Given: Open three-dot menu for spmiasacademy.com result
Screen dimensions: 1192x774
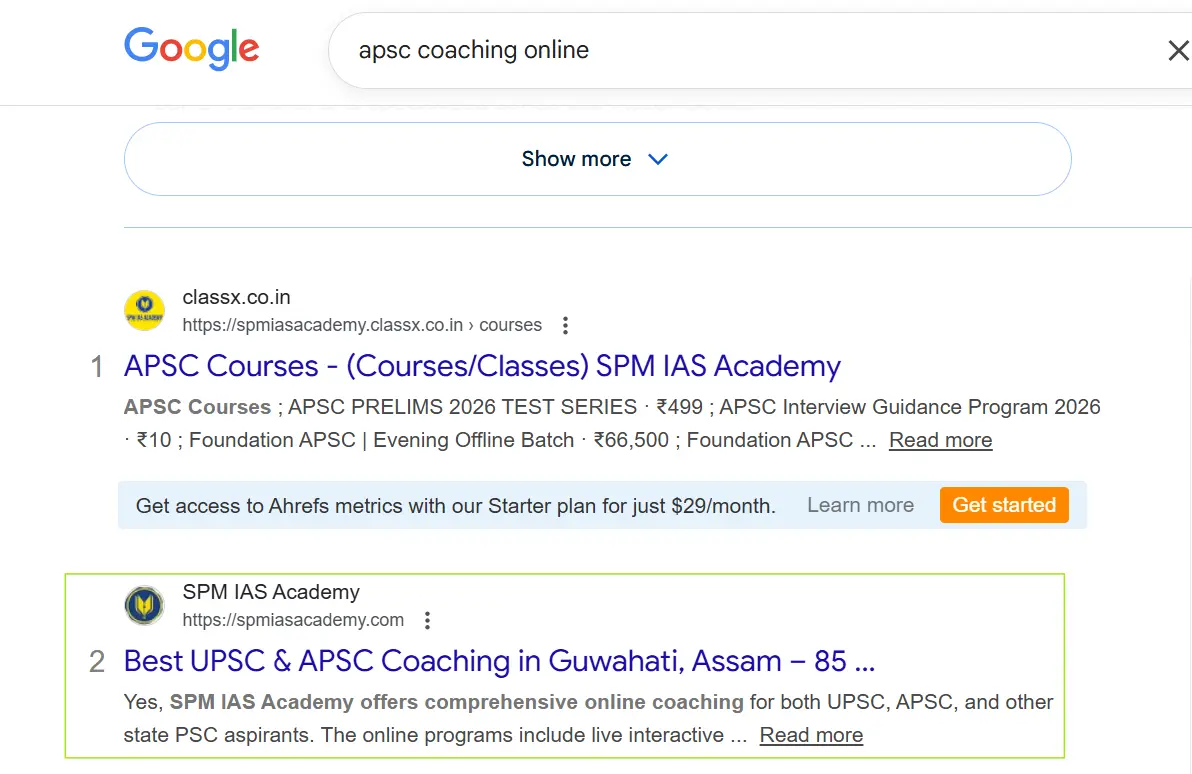Looking at the screenshot, I should 428,620.
